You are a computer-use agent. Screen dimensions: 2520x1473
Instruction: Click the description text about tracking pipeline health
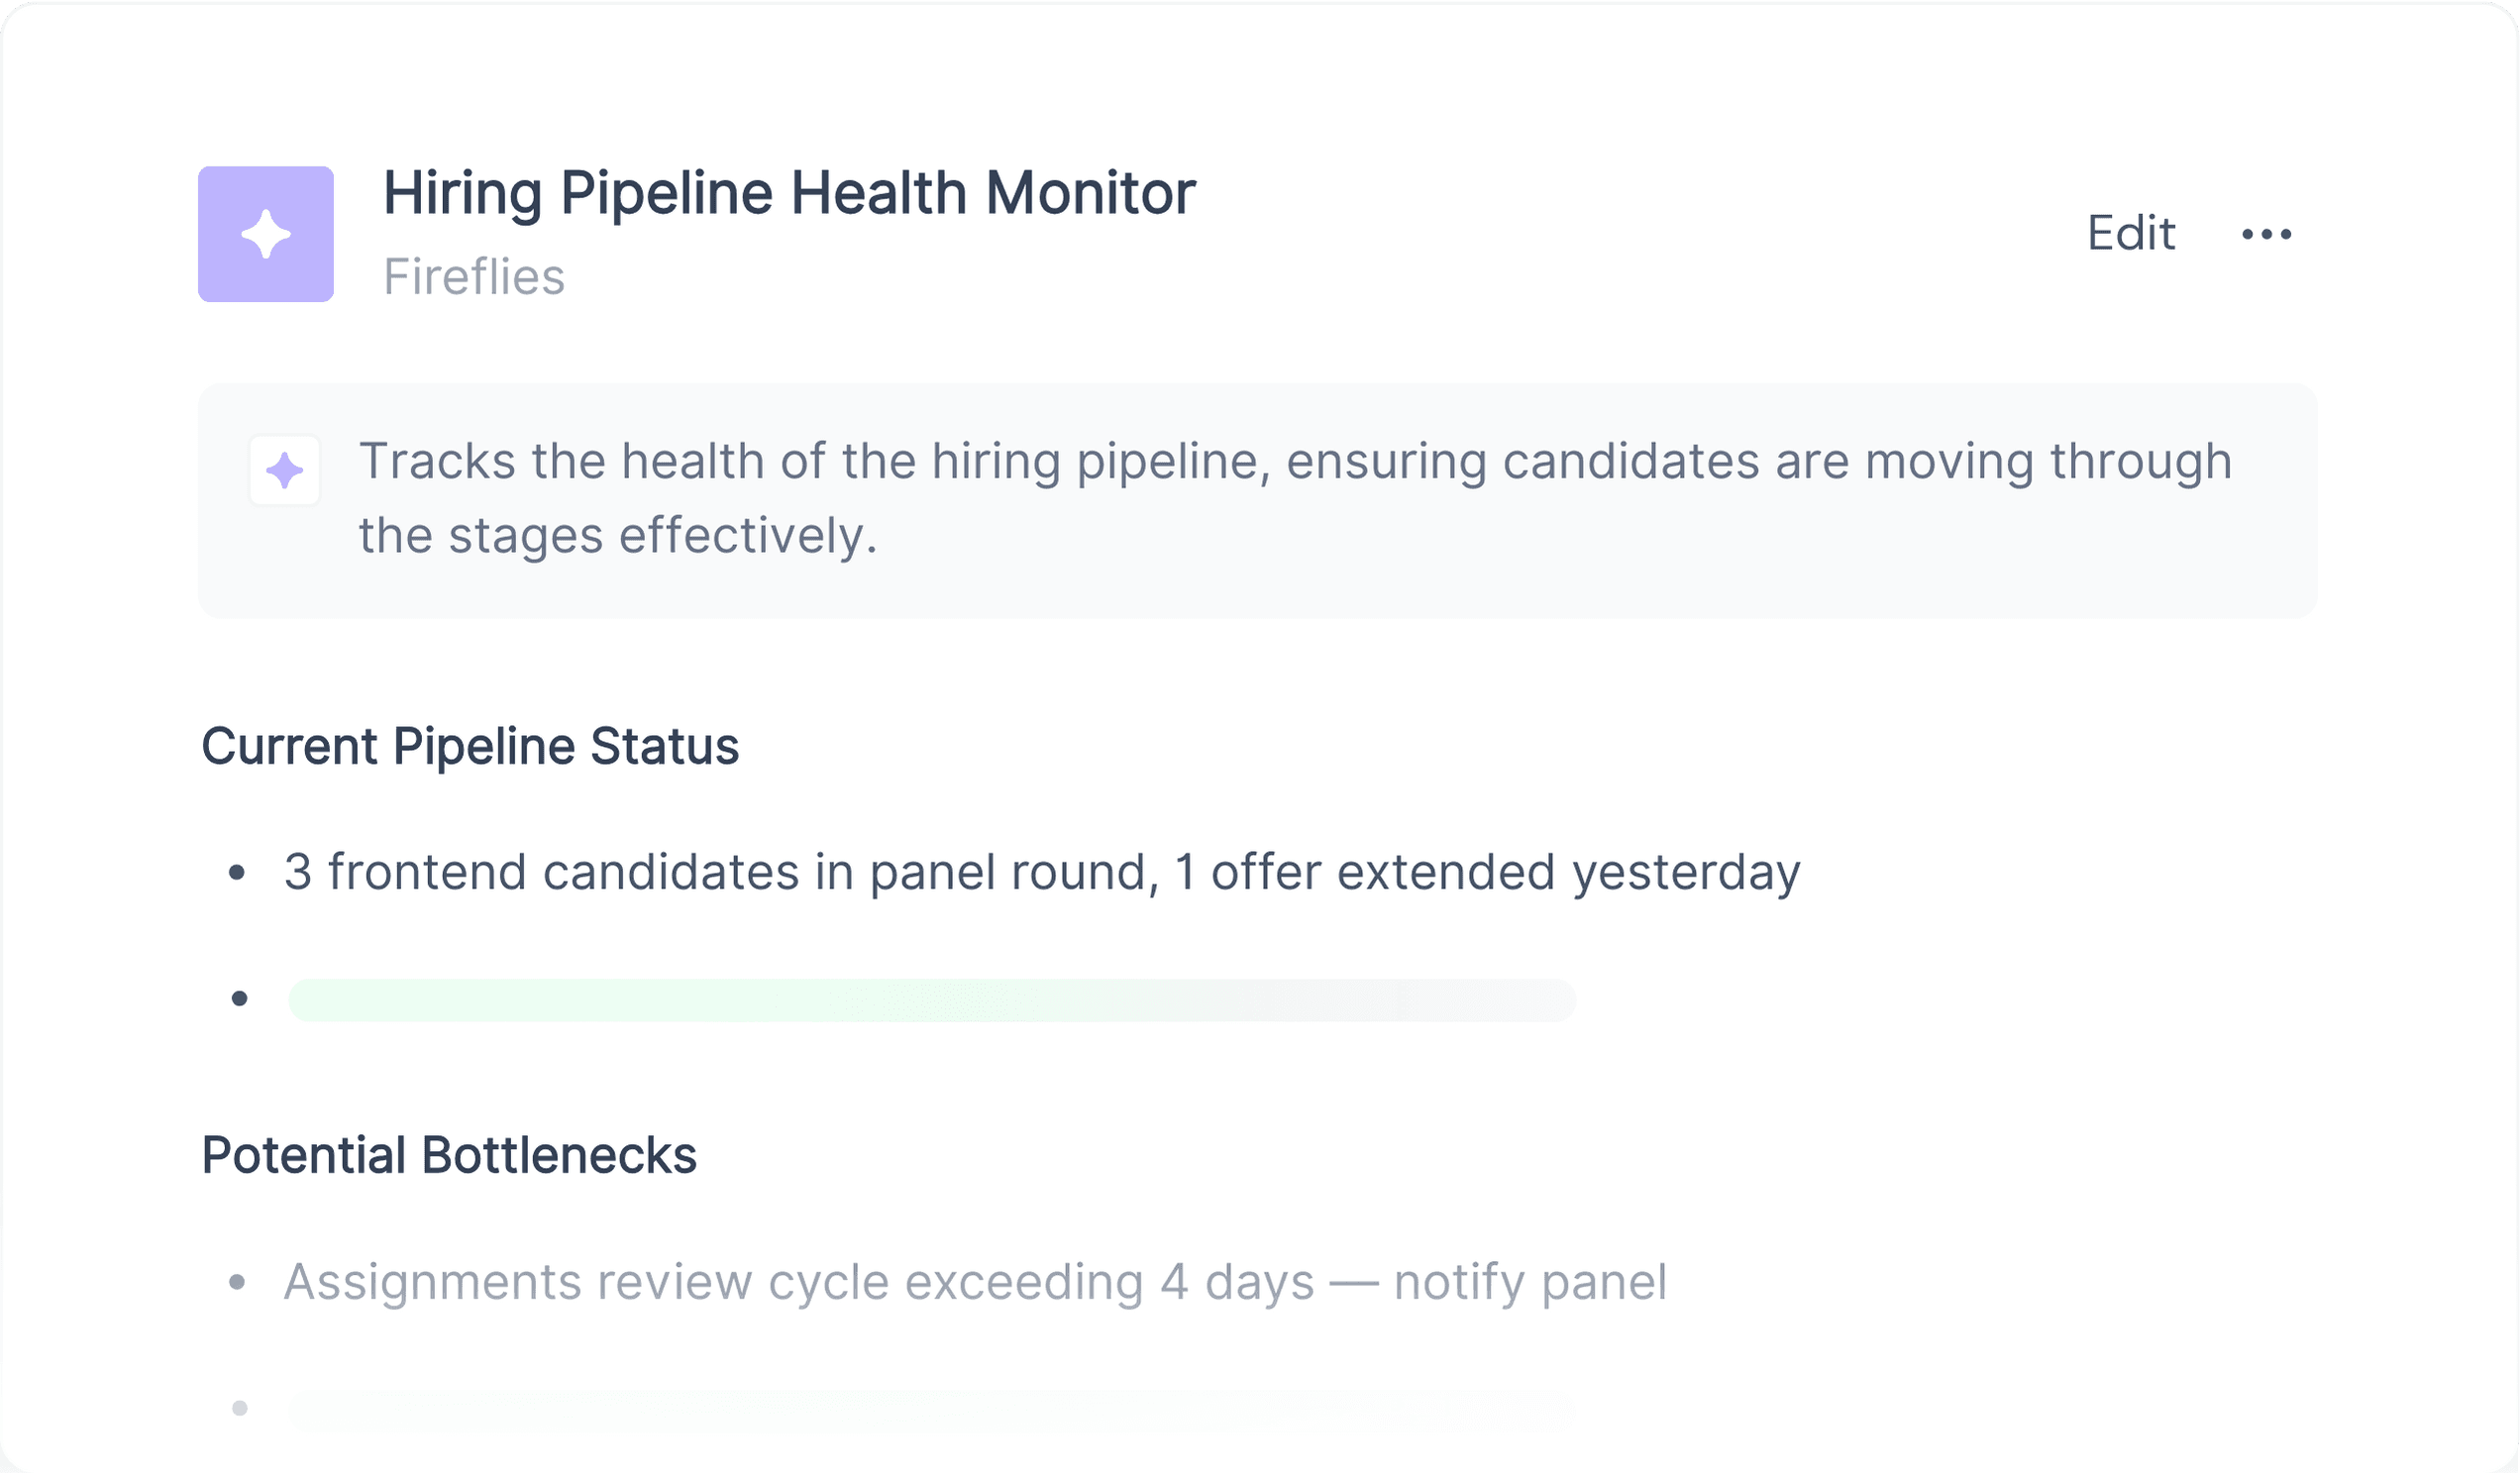pos(1295,498)
